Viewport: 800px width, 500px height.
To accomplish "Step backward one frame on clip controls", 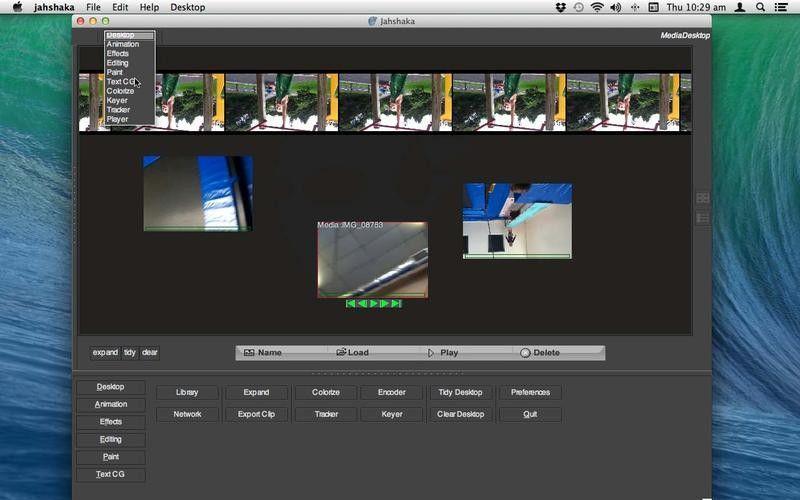I will pyautogui.click(x=362, y=304).
